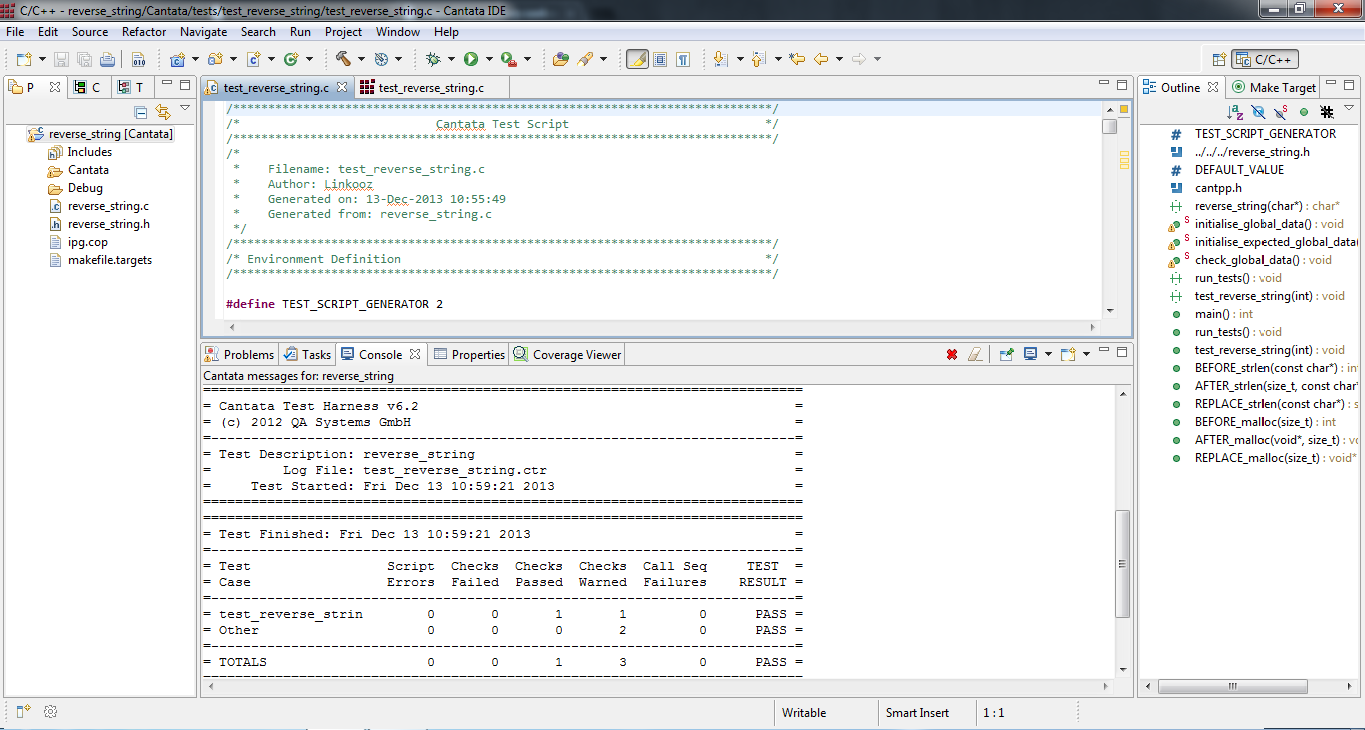Viewport: 1365px width, 730px height.
Task: Click the binary 010 build icon
Action: [x=138, y=59]
